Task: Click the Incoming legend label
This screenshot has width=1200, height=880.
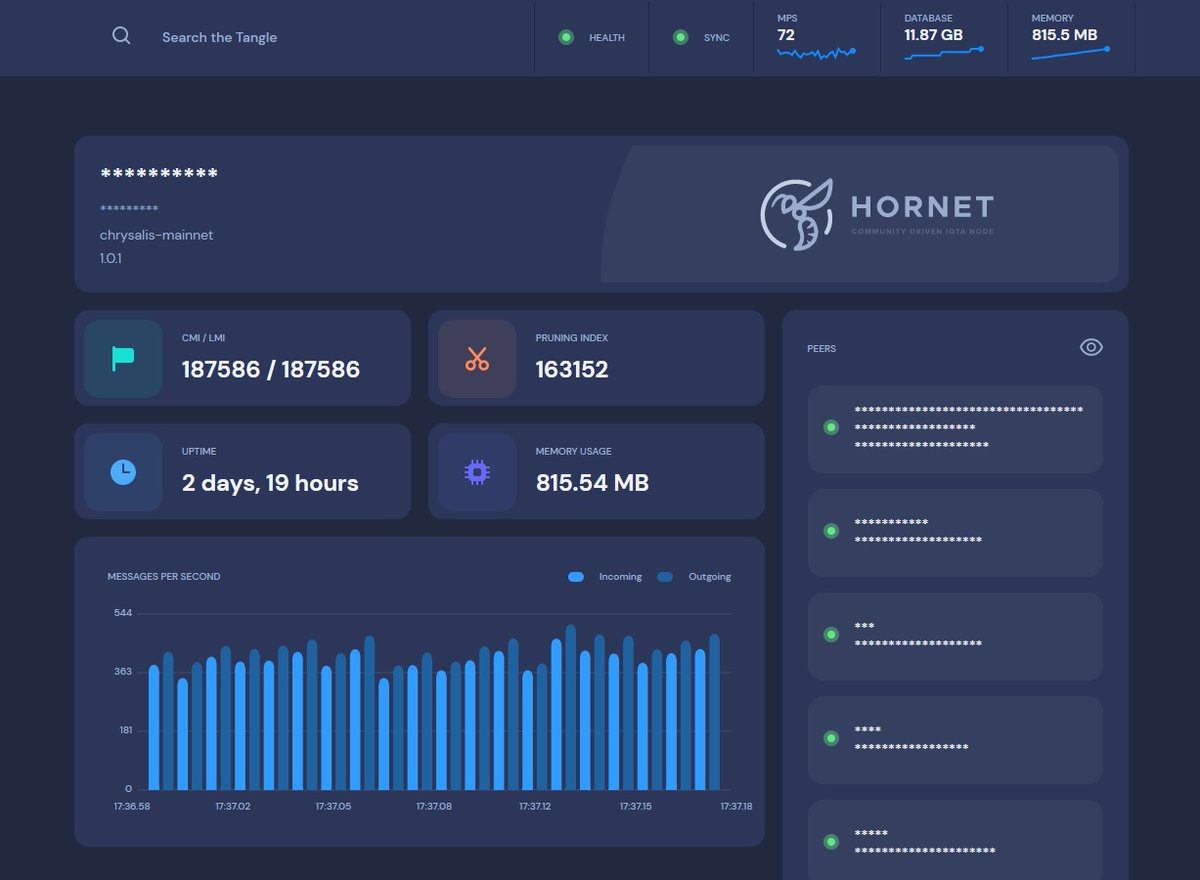Action: pyautogui.click(x=620, y=577)
